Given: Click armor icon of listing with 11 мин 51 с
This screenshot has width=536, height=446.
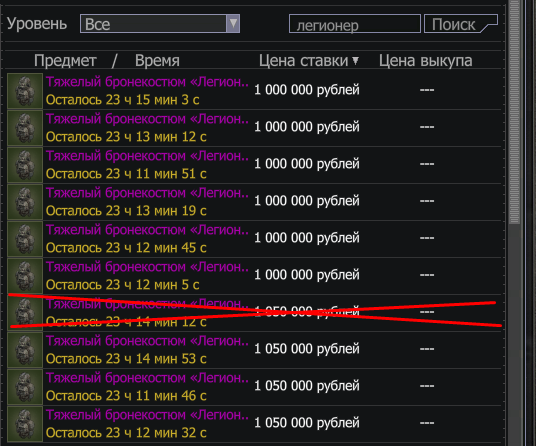Looking at the screenshot, I should click(25, 165).
